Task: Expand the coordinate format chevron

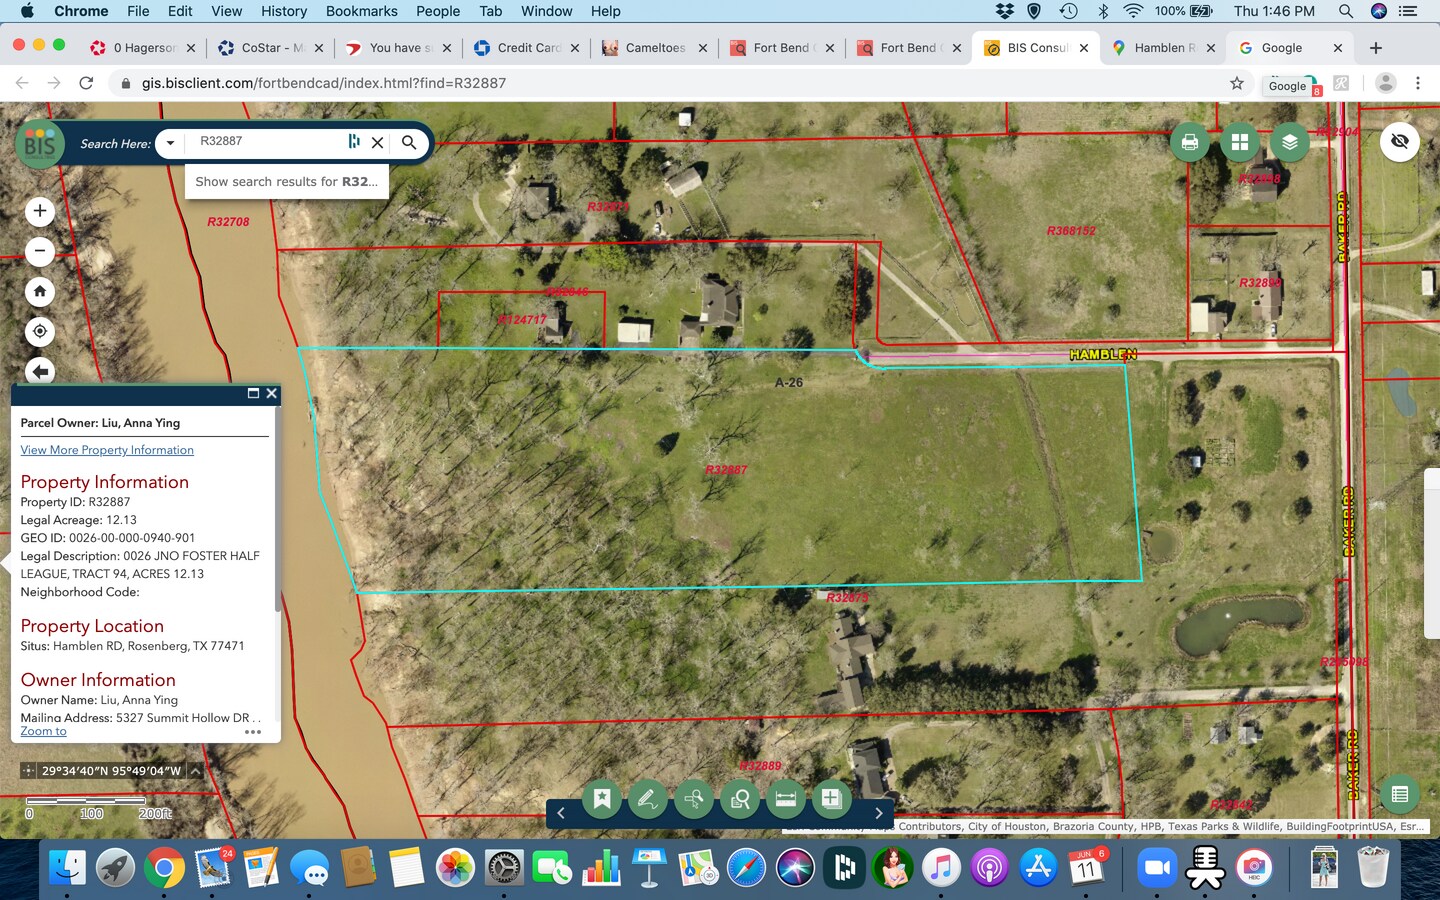Action: tap(196, 771)
